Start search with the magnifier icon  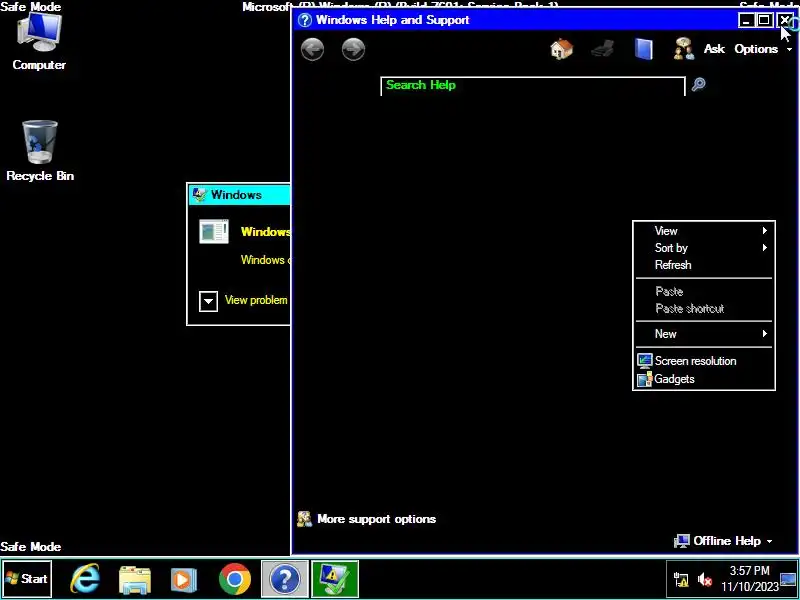click(698, 84)
